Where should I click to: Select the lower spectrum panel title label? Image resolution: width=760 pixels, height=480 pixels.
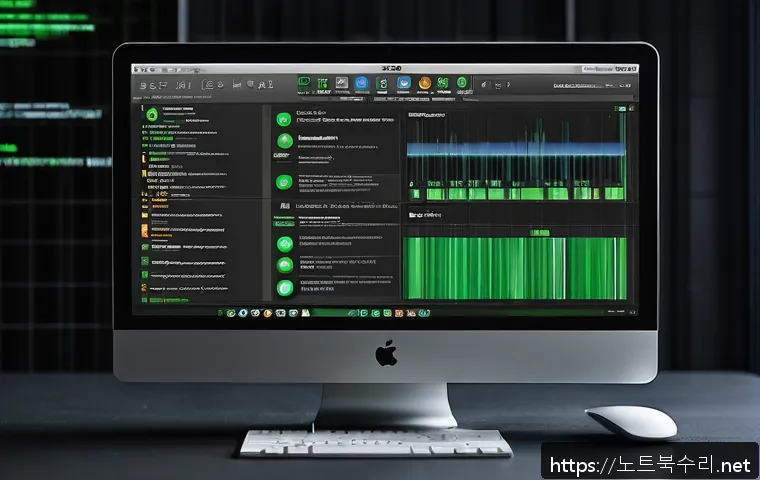point(425,215)
